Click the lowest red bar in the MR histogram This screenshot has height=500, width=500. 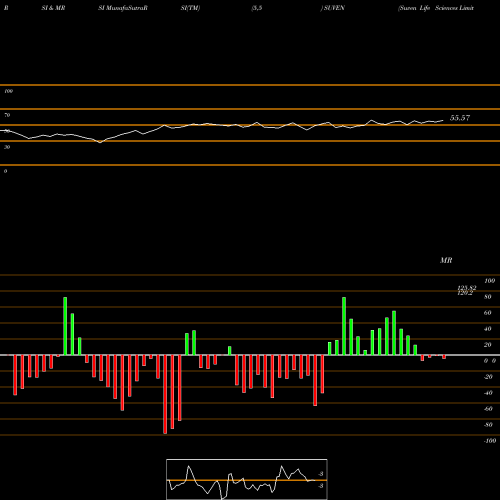pos(165,394)
